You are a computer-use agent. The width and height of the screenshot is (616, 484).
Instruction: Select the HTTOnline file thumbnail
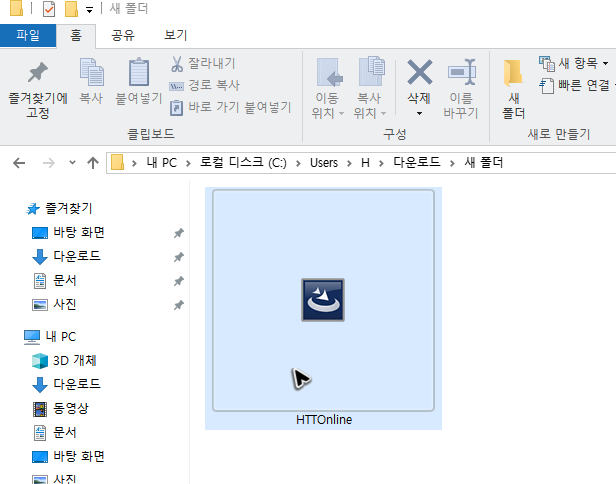(x=323, y=301)
